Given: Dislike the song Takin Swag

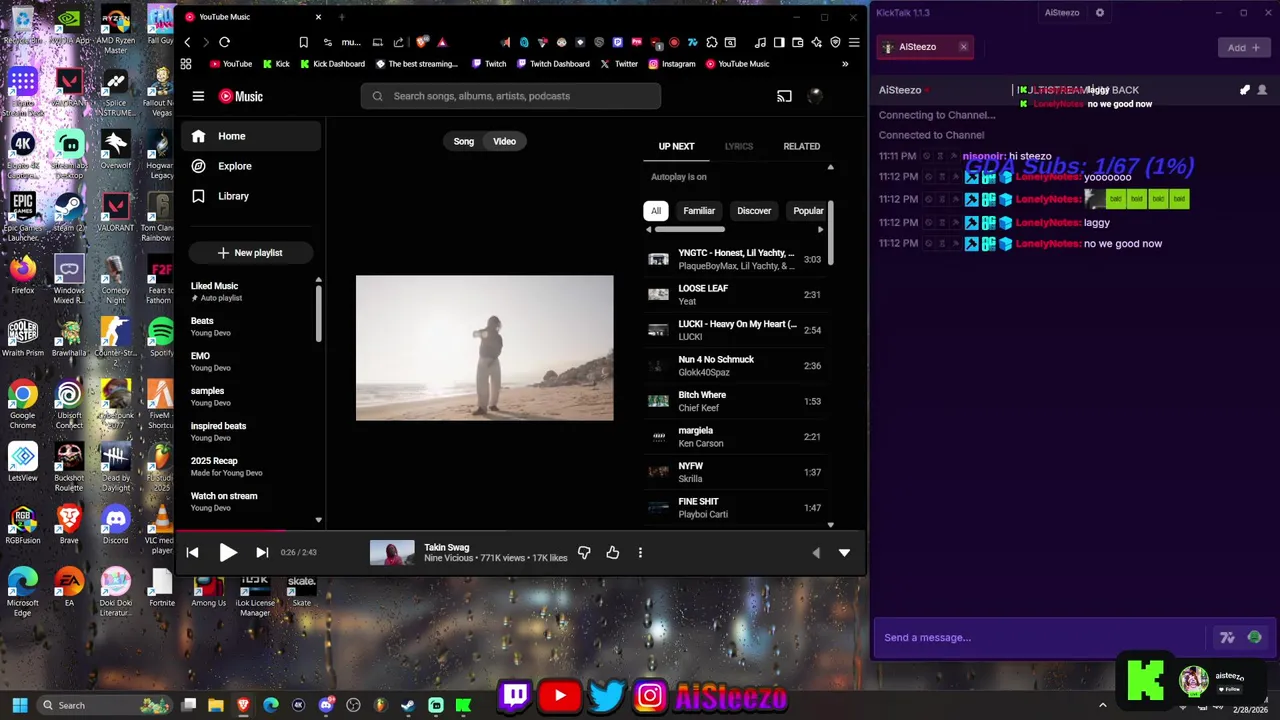Looking at the screenshot, I should pyautogui.click(x=584, y=552).
